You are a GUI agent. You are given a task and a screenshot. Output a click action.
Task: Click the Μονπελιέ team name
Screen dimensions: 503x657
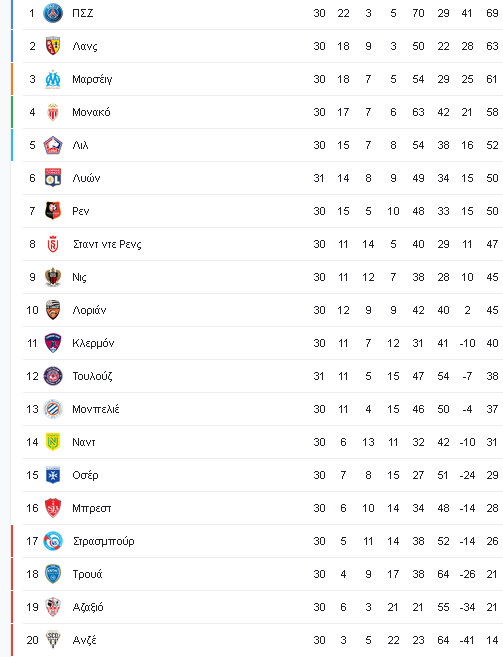coord(96,409)
